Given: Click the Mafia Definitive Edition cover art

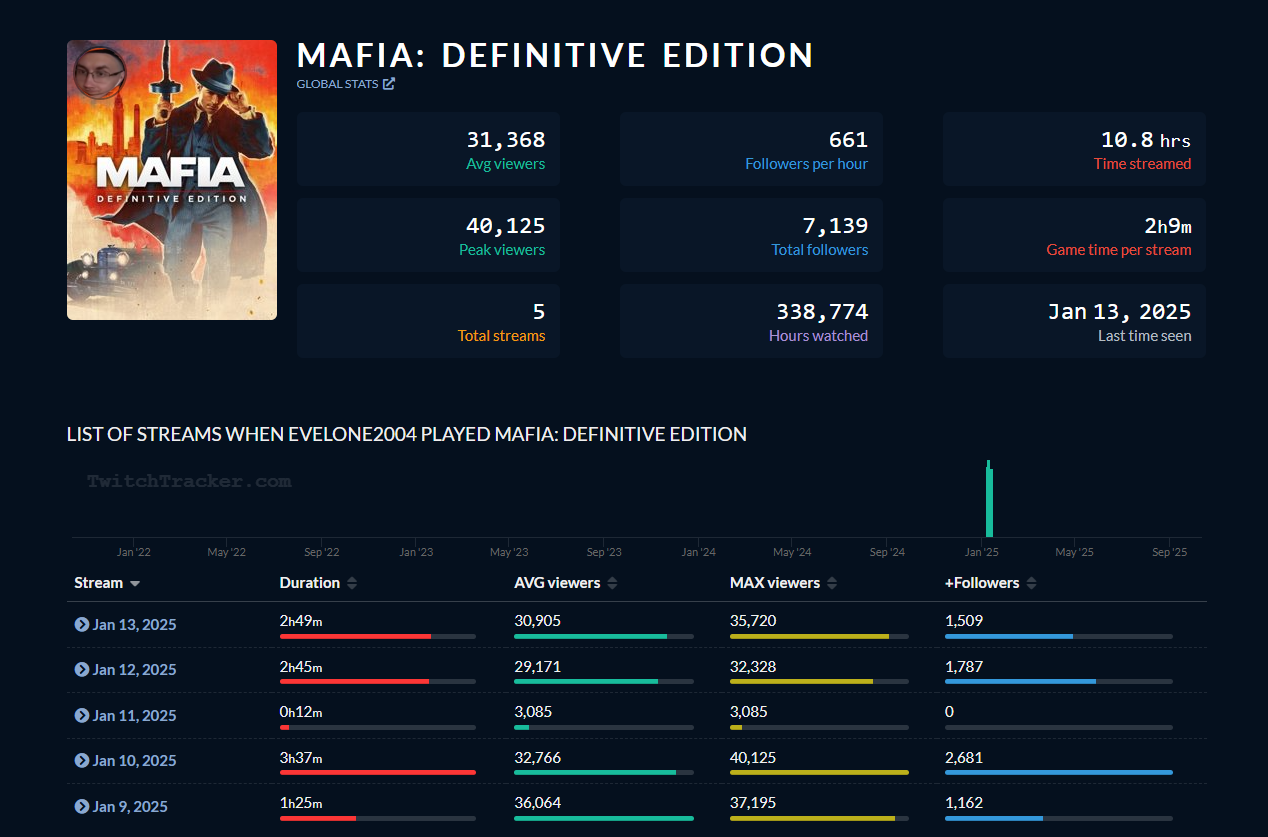Looking at the screenshot, I should (172, 180).
